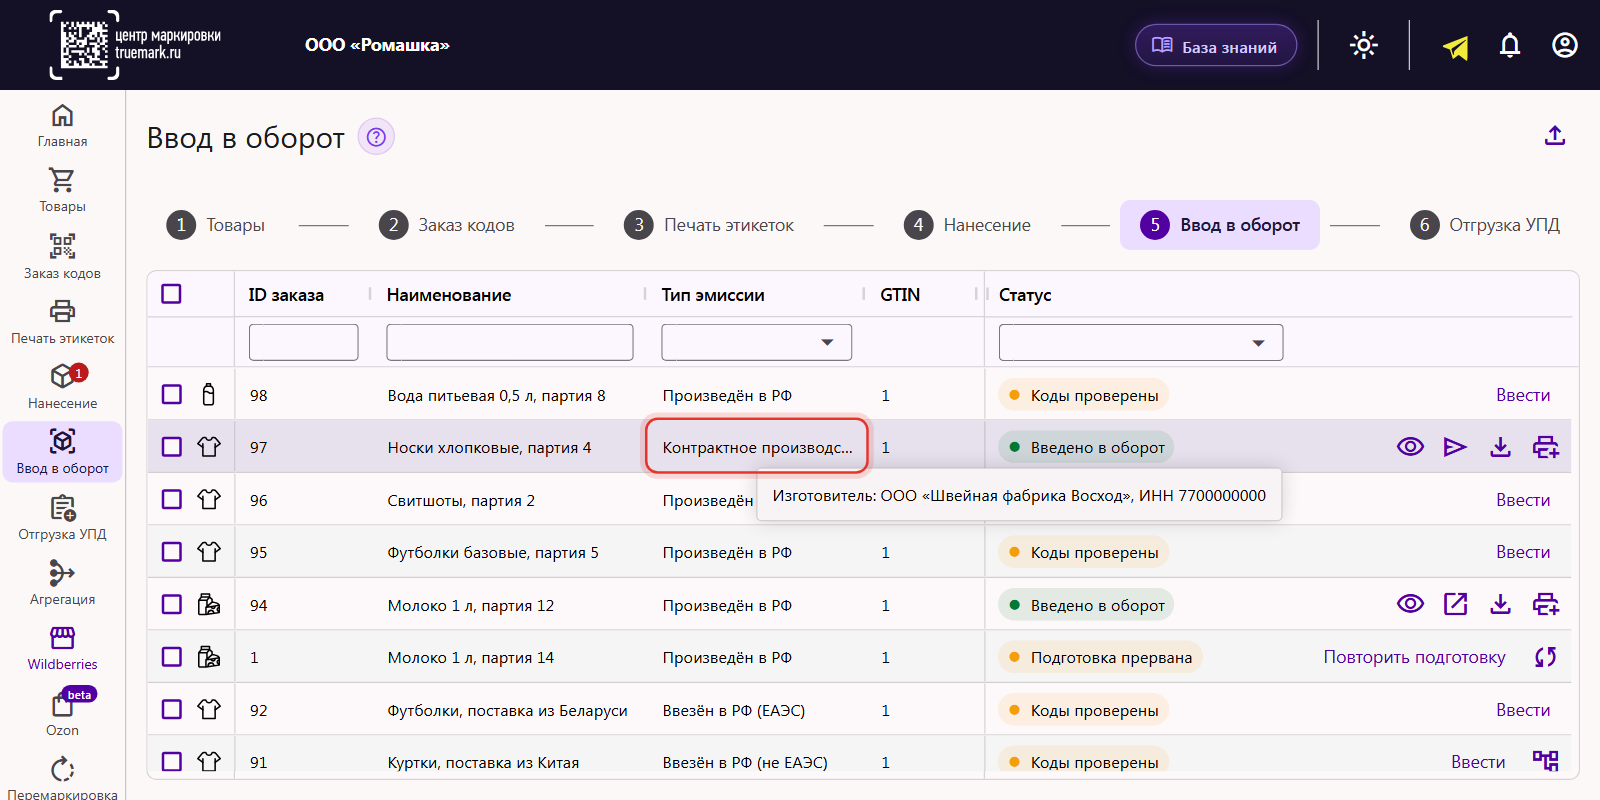Open the Telegram paper plane icon
Image resolution: width=1600 pixels, height=800 pixels.
(x=1456, y=47)
